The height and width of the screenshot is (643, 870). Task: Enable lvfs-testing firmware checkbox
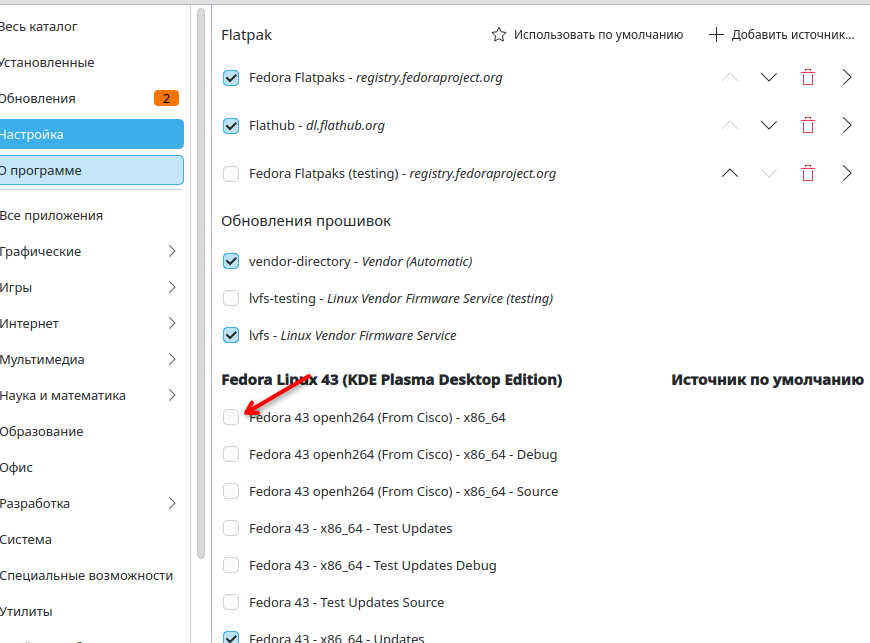(231, 298)
